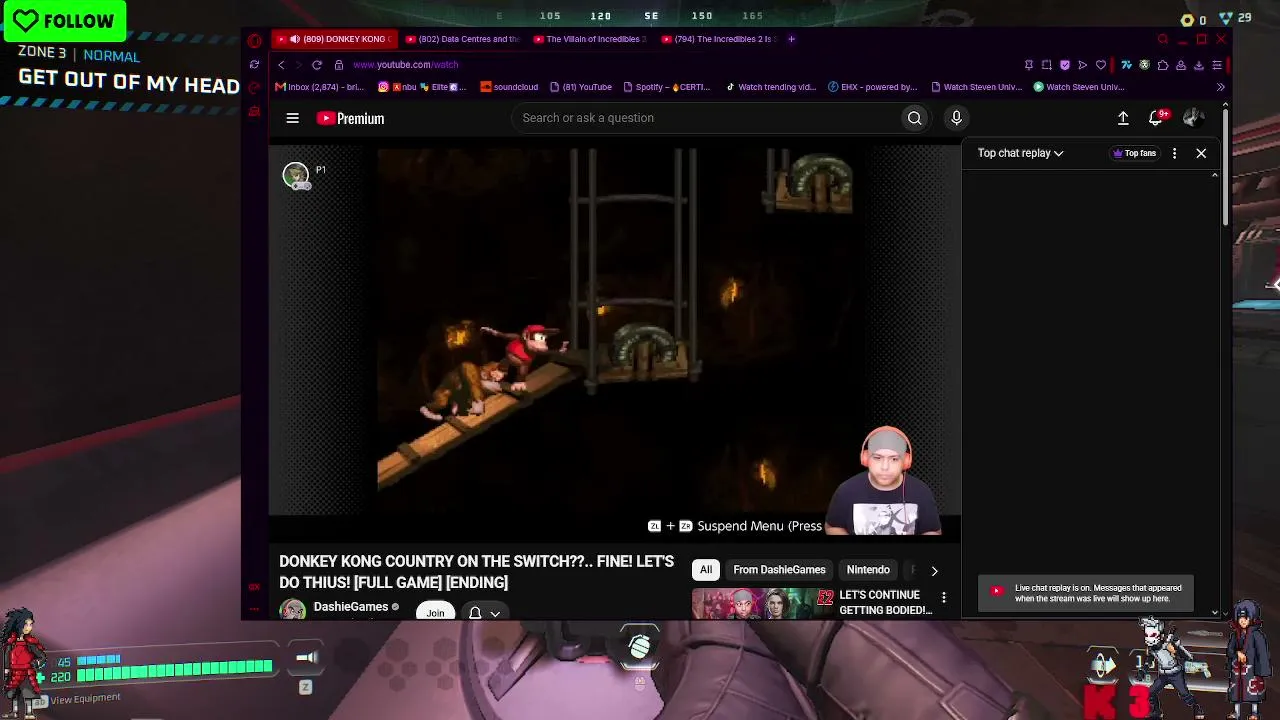Open the YouTube create upload icon

point(1123,118)
